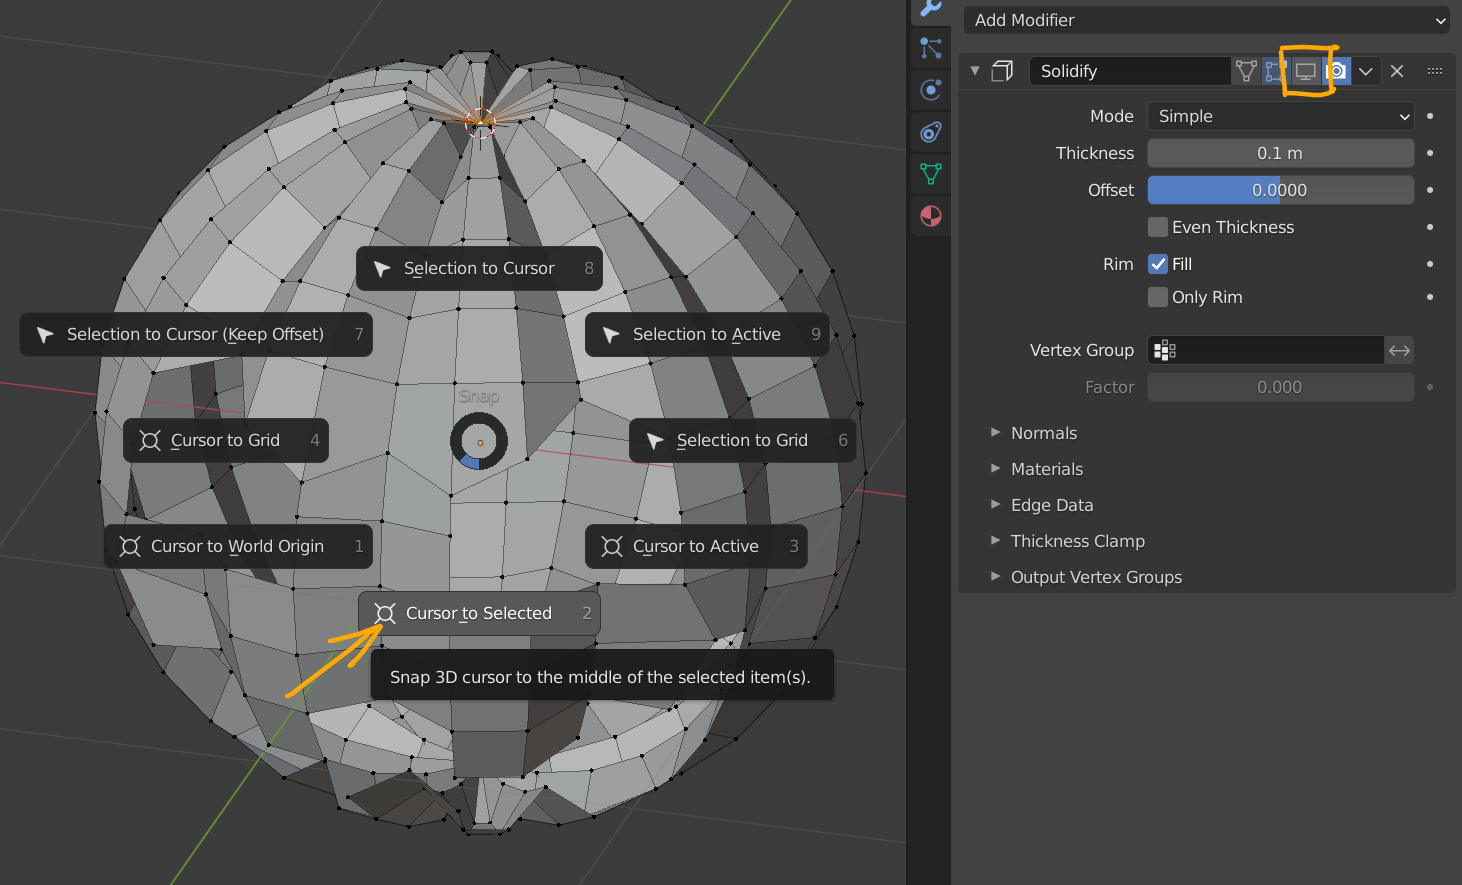Open the Particle Properties tab

(x=930, y=48)
